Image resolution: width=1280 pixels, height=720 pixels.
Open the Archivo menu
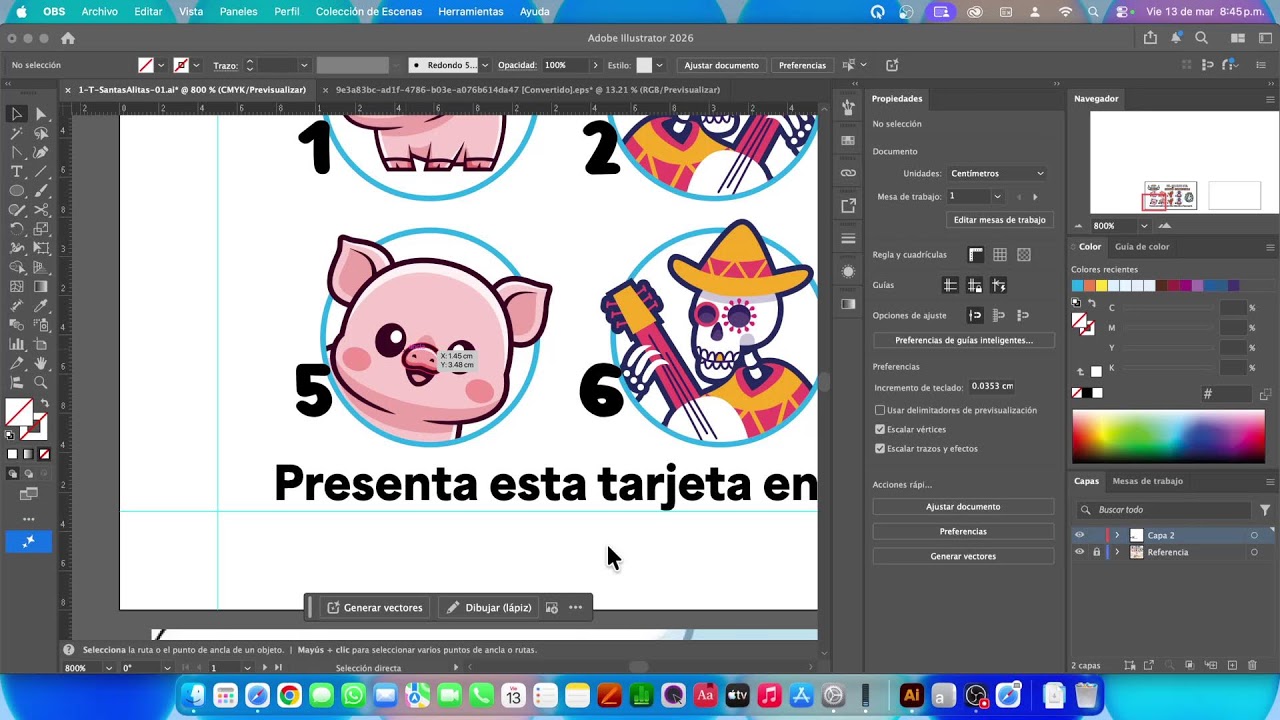click(99, 11)
